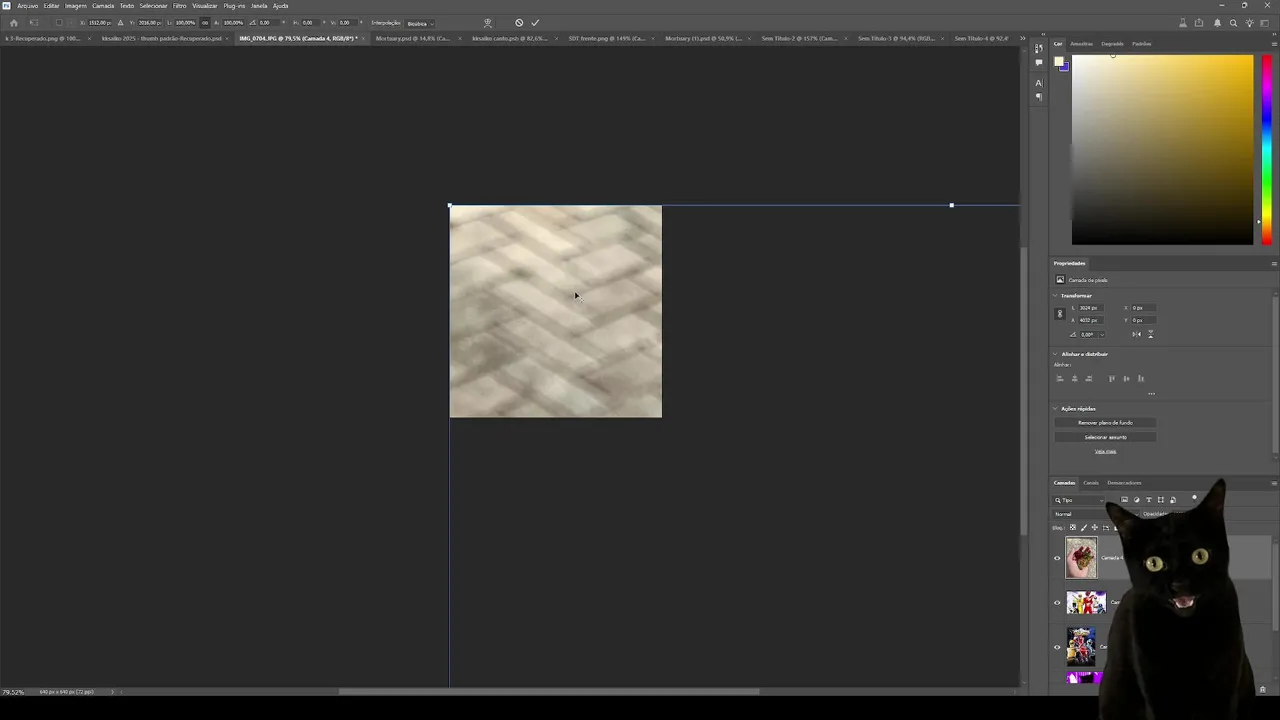Open the History panel icon in collapsed dock
This screenshot has height=720, width=1280.
pos(1039,48)
